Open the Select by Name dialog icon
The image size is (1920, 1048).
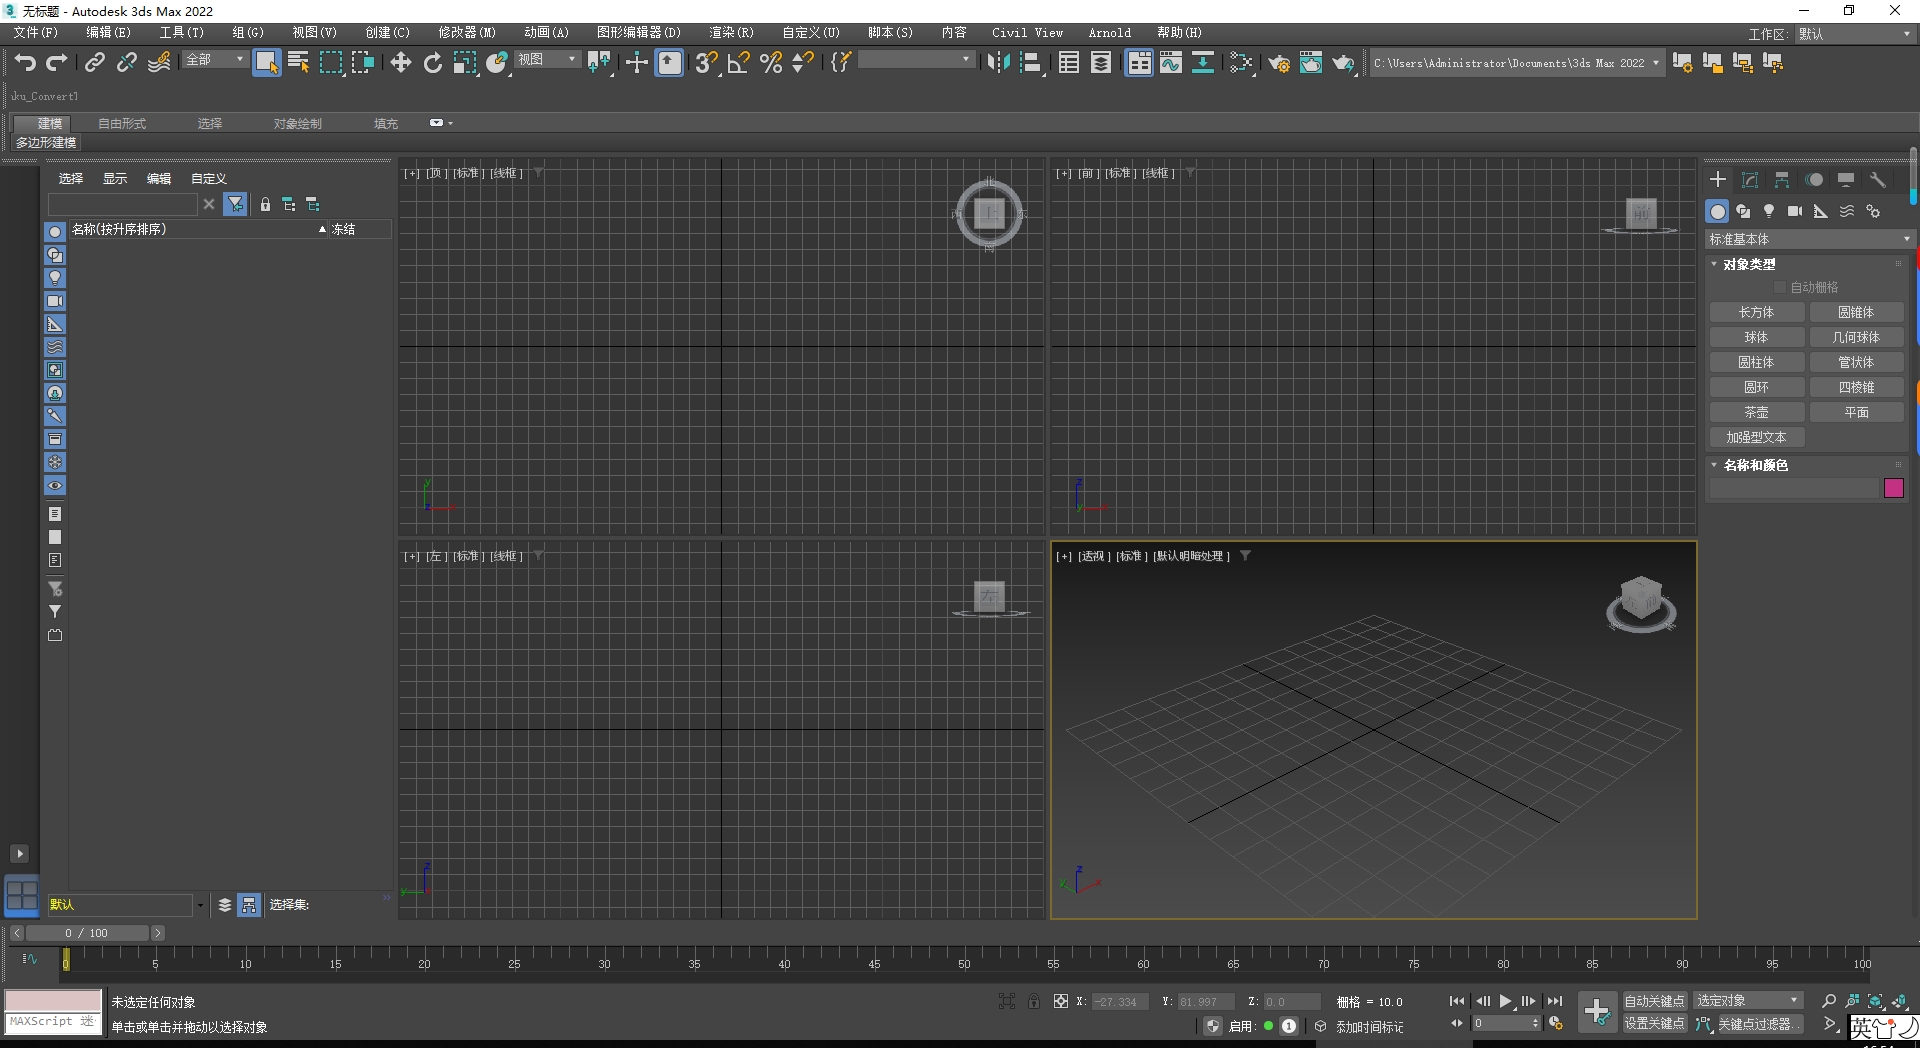coord(298,62)
